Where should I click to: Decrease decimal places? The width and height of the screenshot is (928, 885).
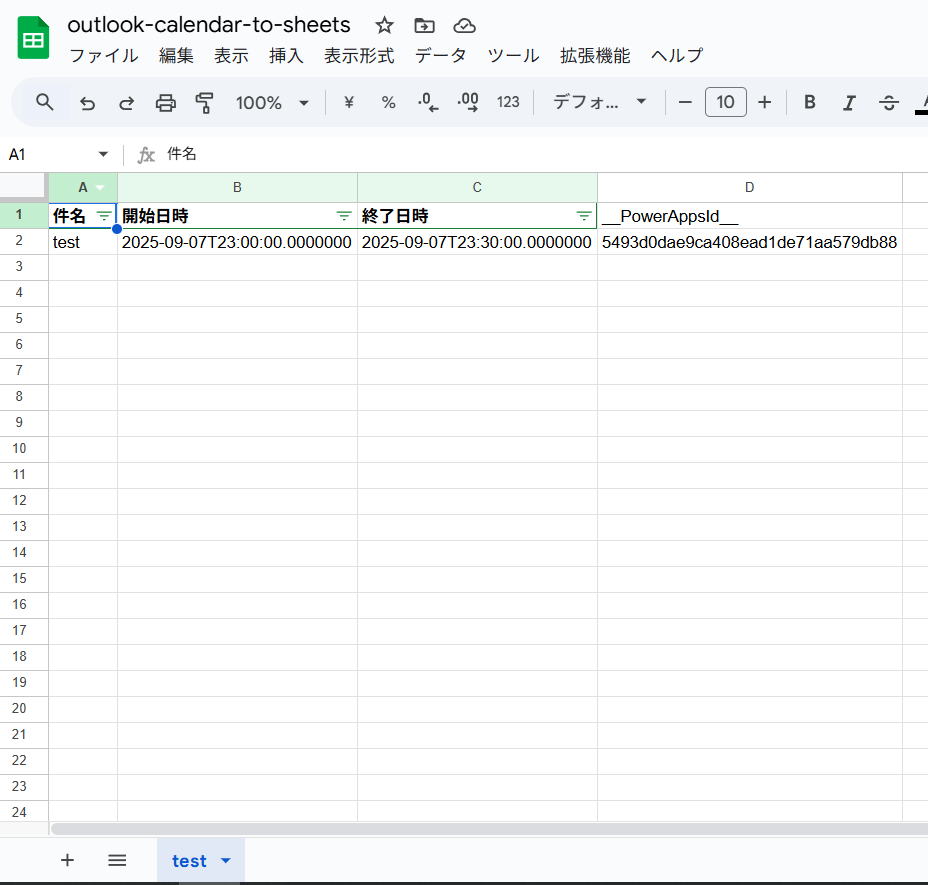coord(427,102)
